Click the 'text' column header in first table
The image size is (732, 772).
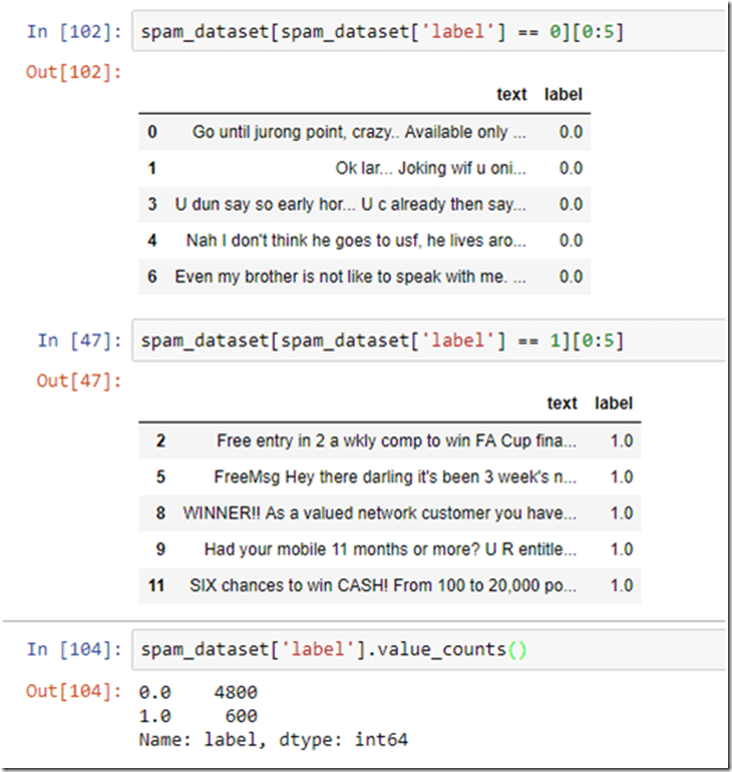click(511, 95)
